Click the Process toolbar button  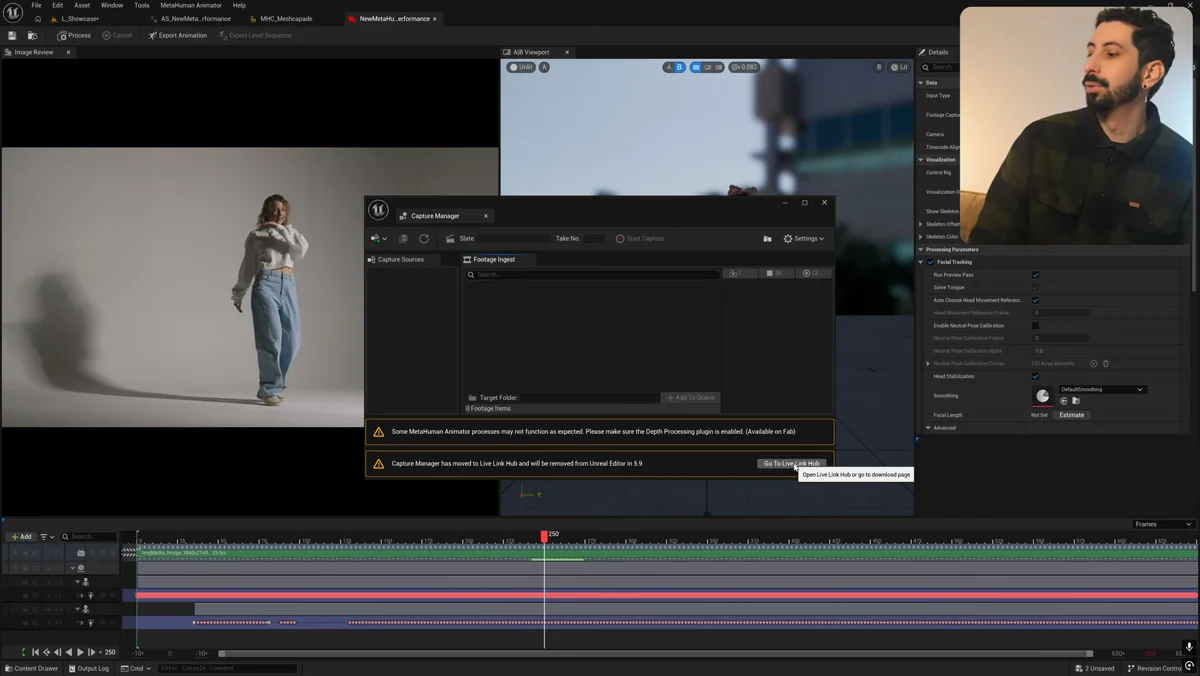point(74,35)
